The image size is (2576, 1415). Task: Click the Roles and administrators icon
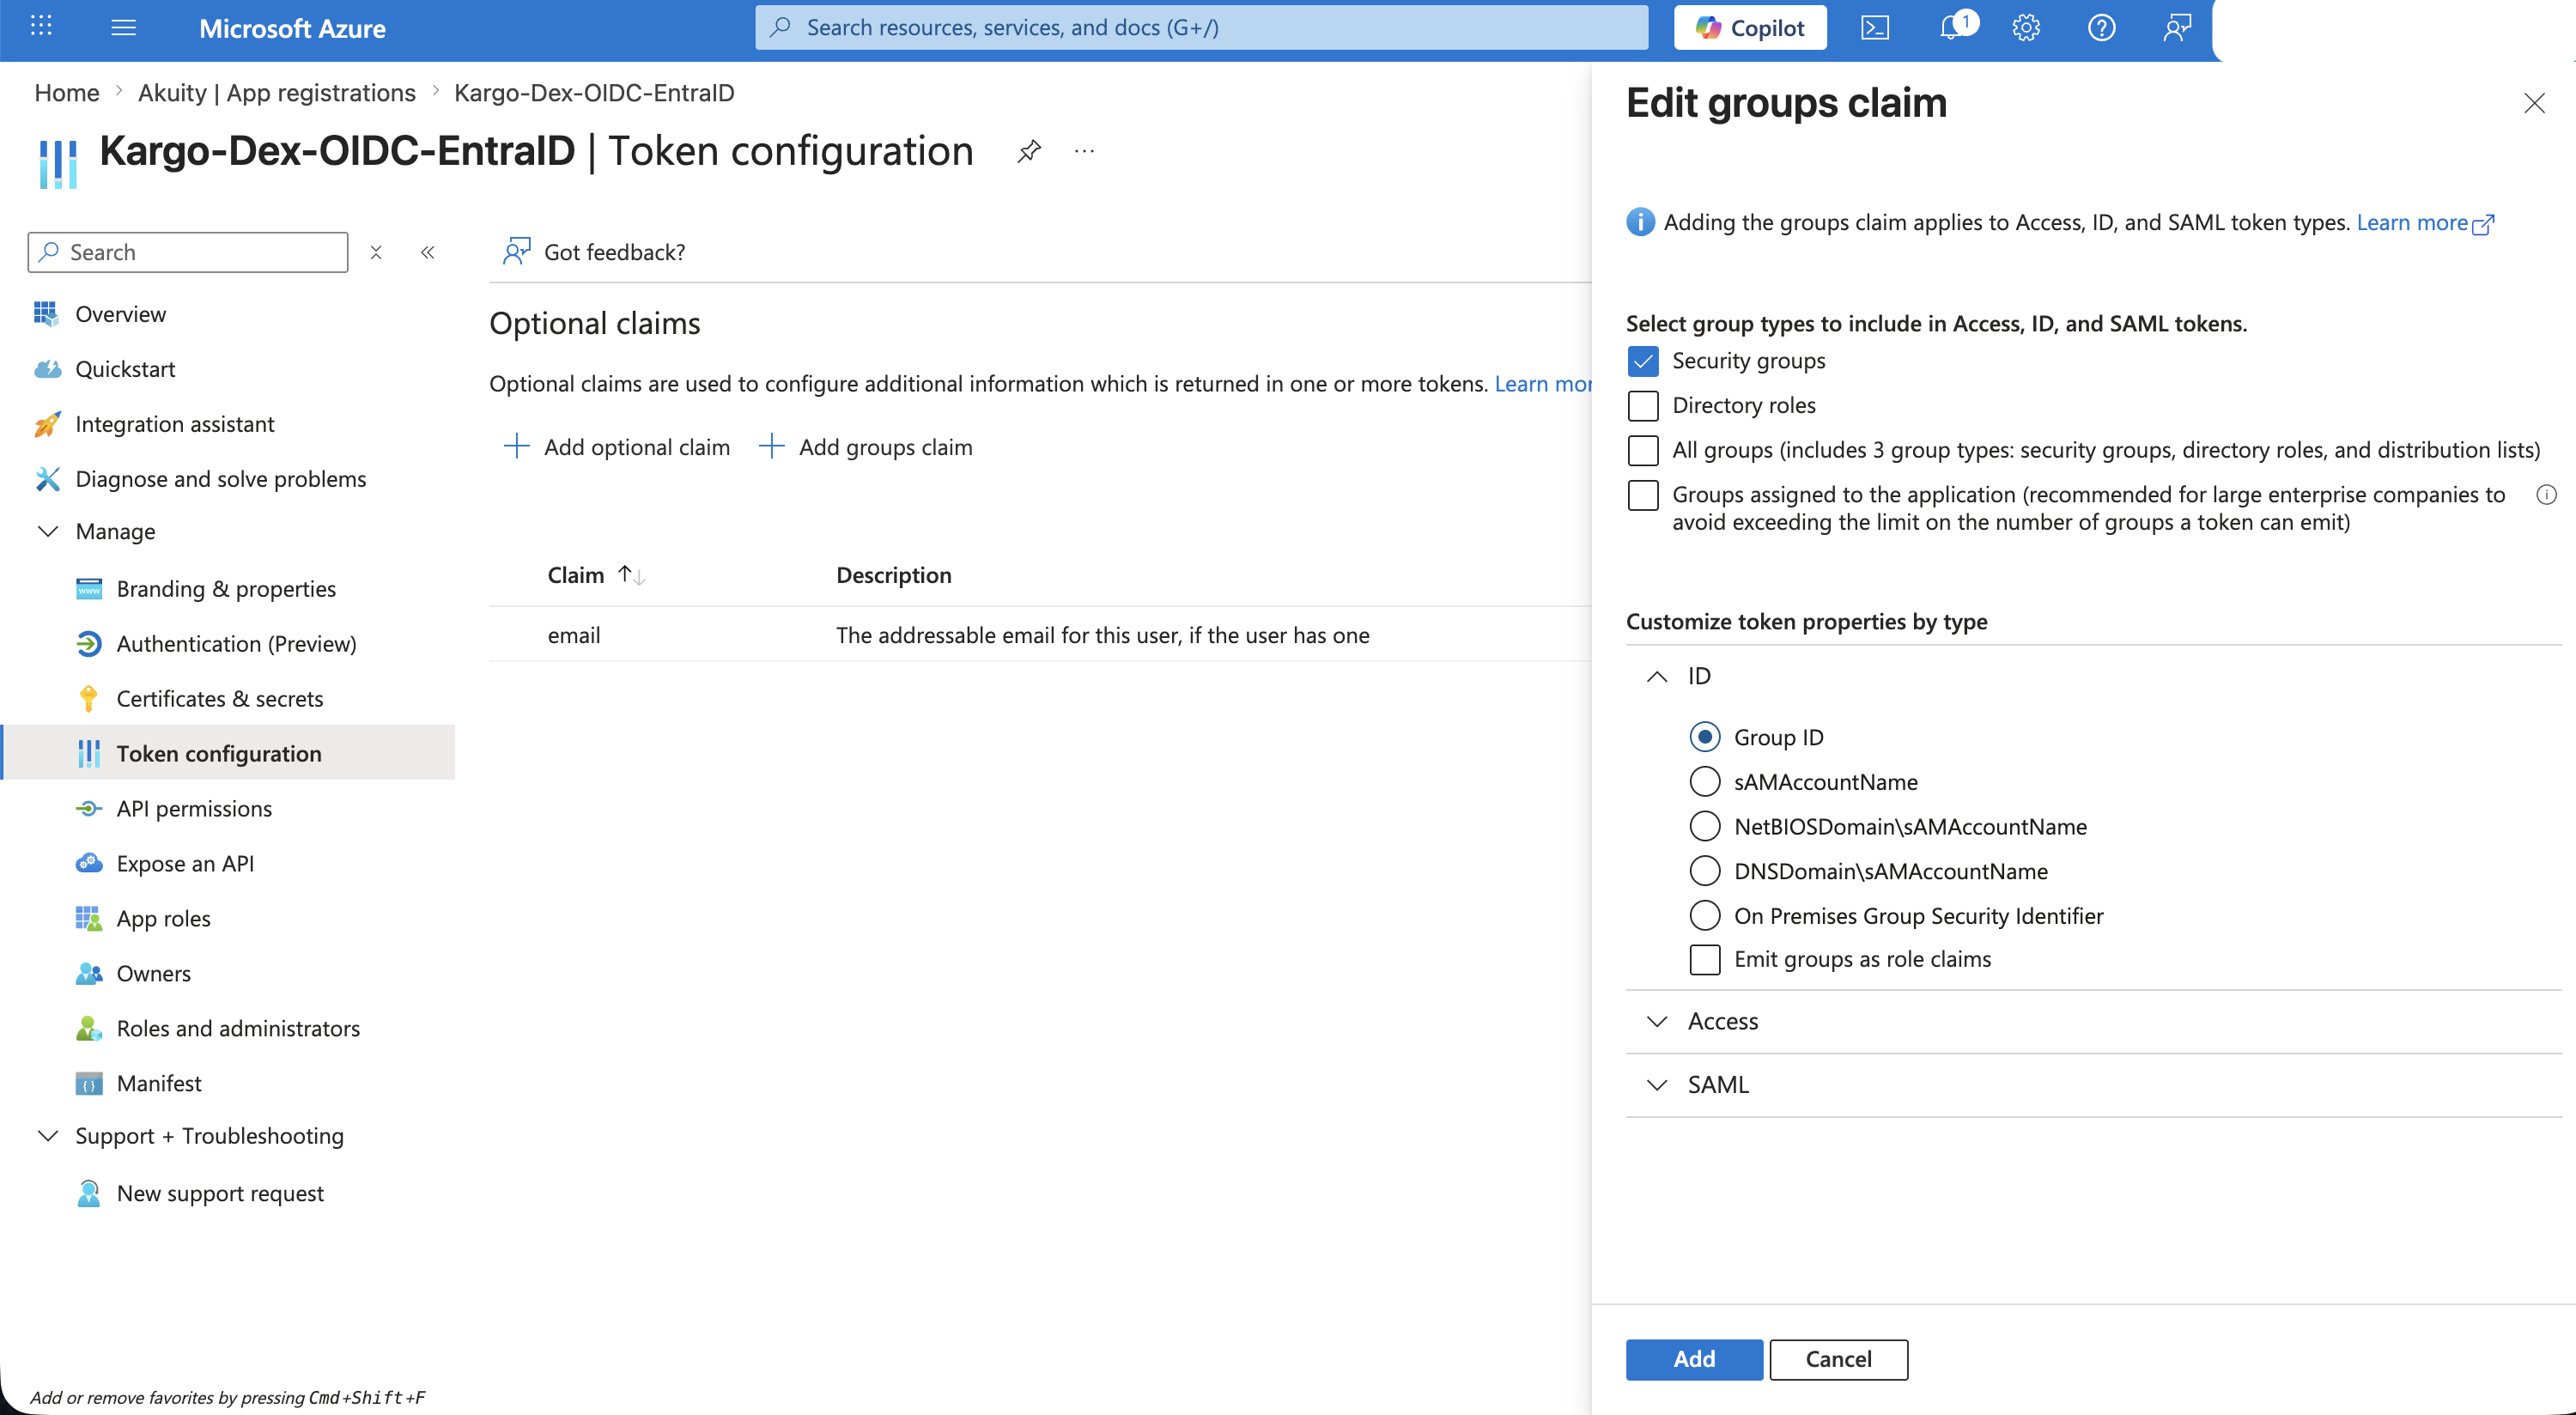click(89, 1028)
